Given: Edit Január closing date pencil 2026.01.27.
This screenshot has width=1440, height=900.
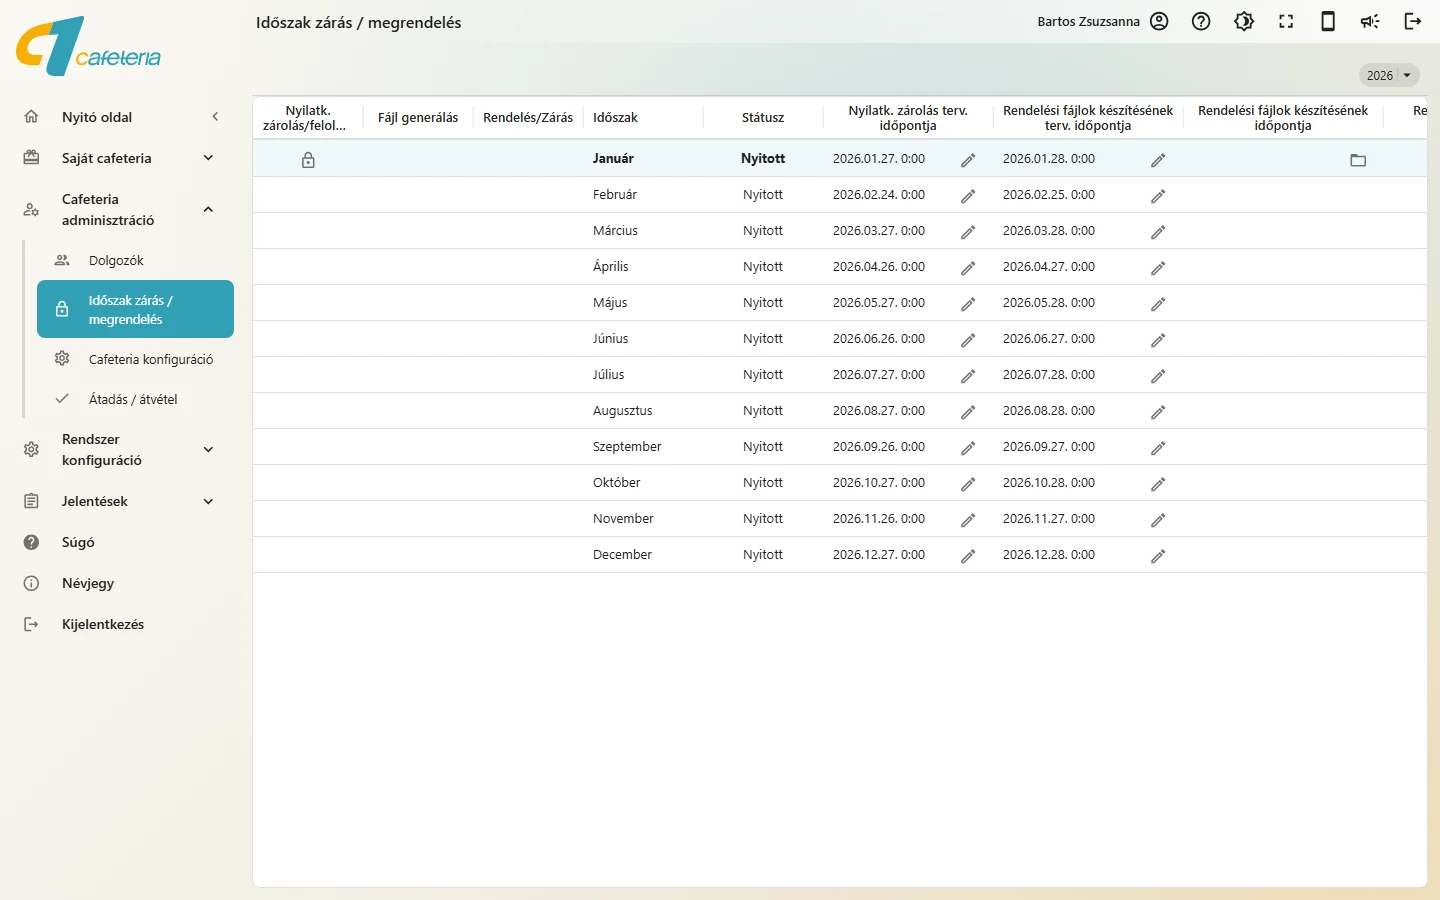Looking at the screenshot, I should click(968, 160).
